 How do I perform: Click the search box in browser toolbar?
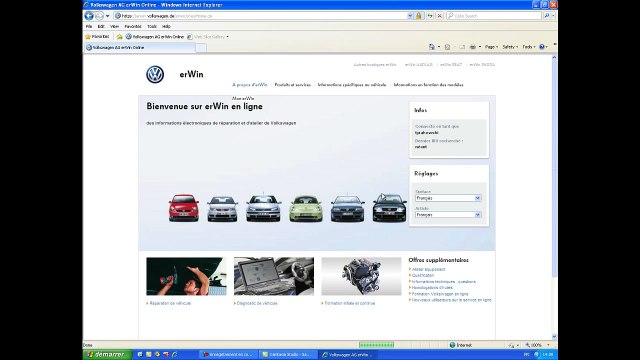point(494,16)
